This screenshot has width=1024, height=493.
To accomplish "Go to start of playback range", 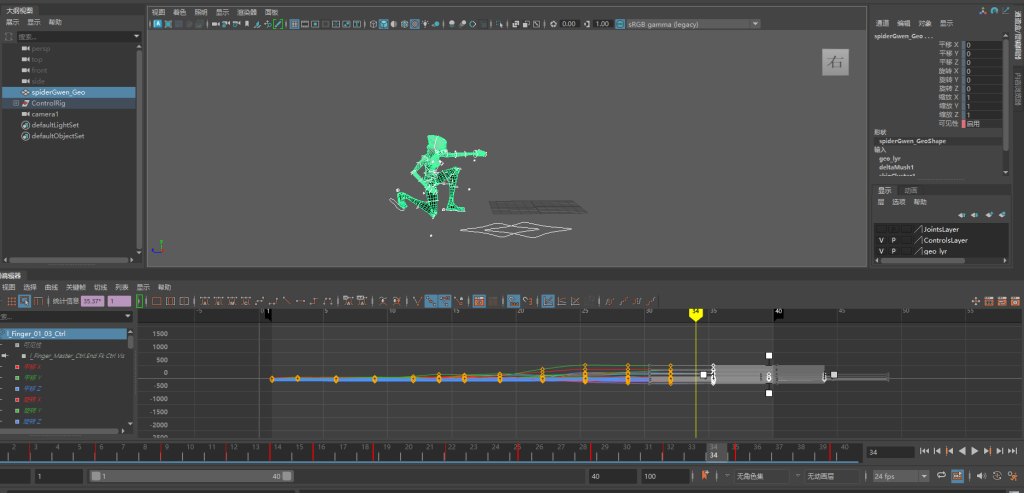I will [x=925, y=451].
